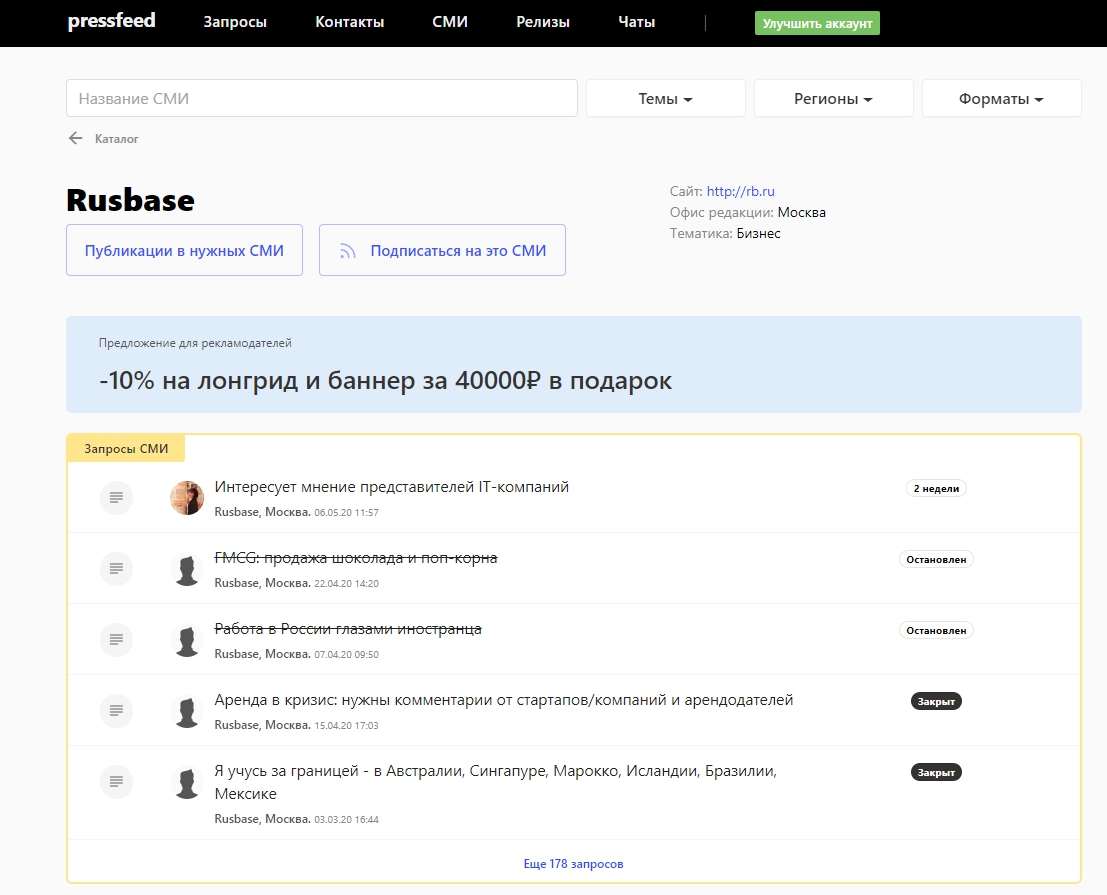This screenshot has width=1107, height=895.
Task: Click the document icon beside Аренда в кризис
Action: (116, 711)
